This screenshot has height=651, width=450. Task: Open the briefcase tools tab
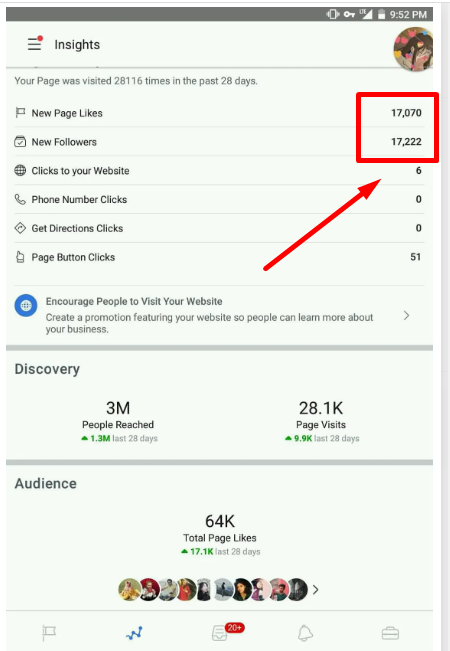[390, 634]
